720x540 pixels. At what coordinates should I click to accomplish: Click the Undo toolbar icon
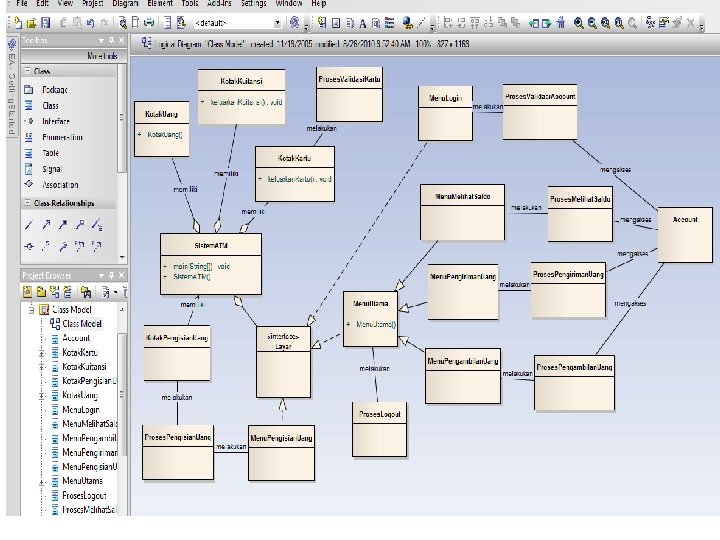point(90,22)
